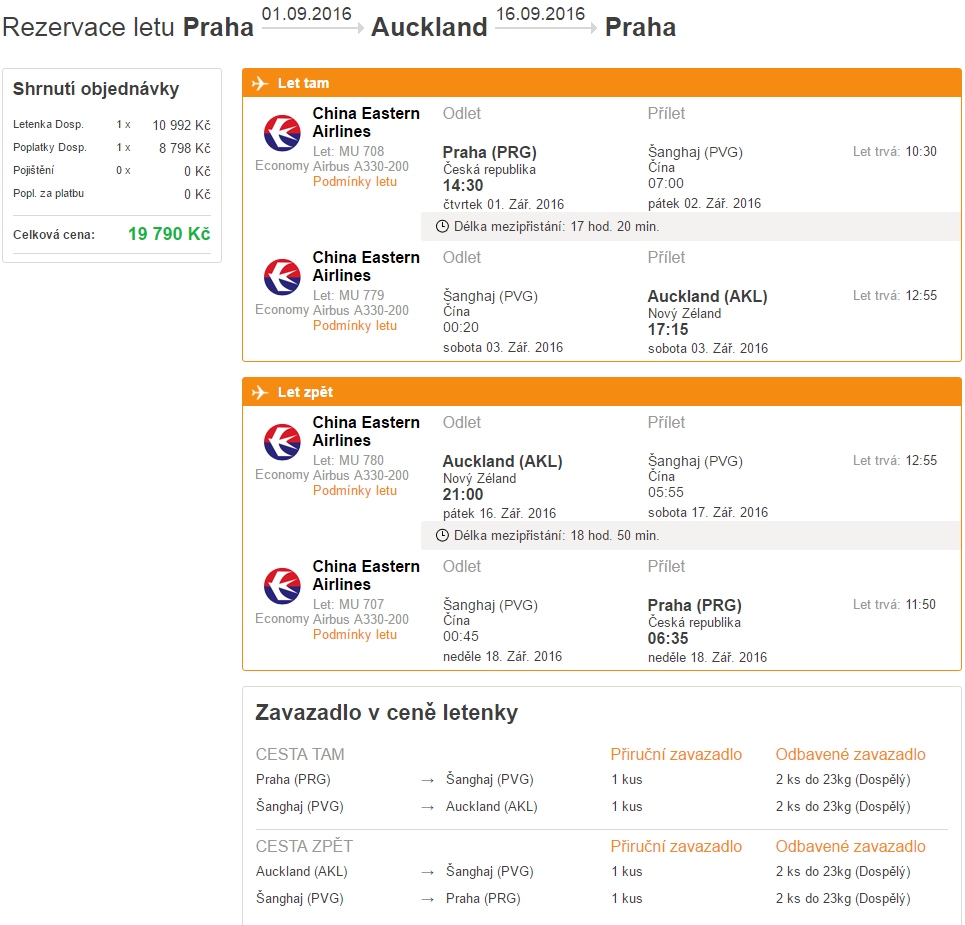The width and height of the screenshot is (965, 925).
Task: Click flight number Let: MU 707
Action: pyautogui.click(x=348, y=604)
